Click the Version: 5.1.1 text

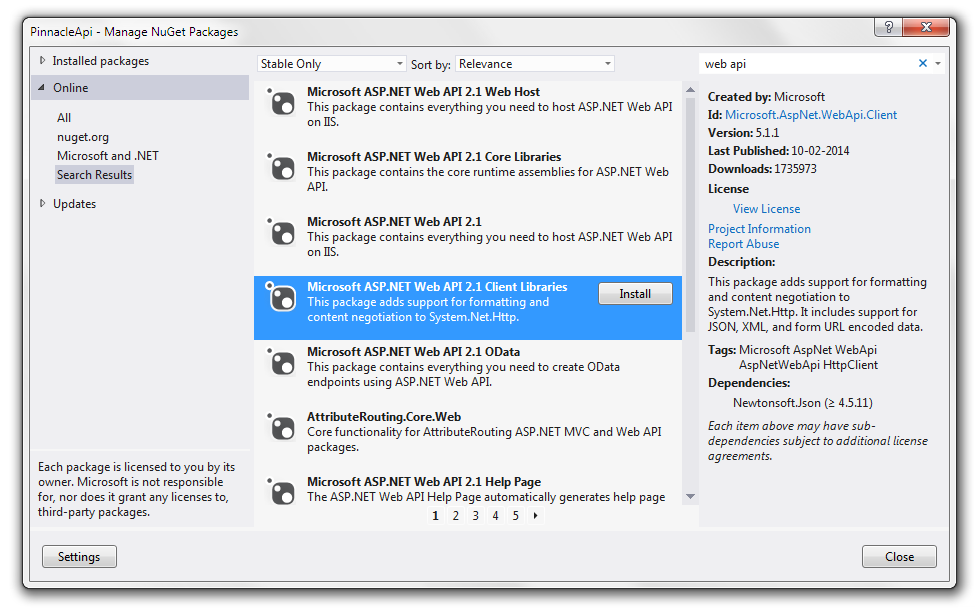743,133
